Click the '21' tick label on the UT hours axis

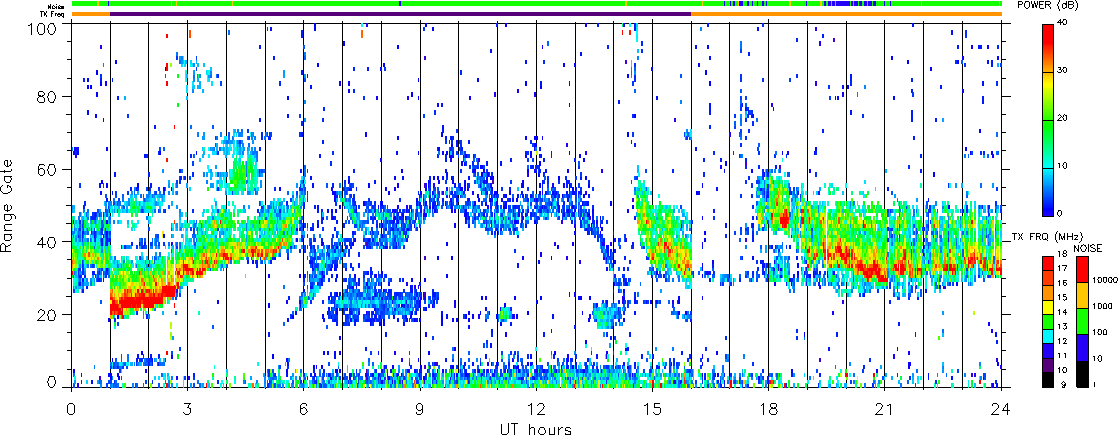[885, 409]
